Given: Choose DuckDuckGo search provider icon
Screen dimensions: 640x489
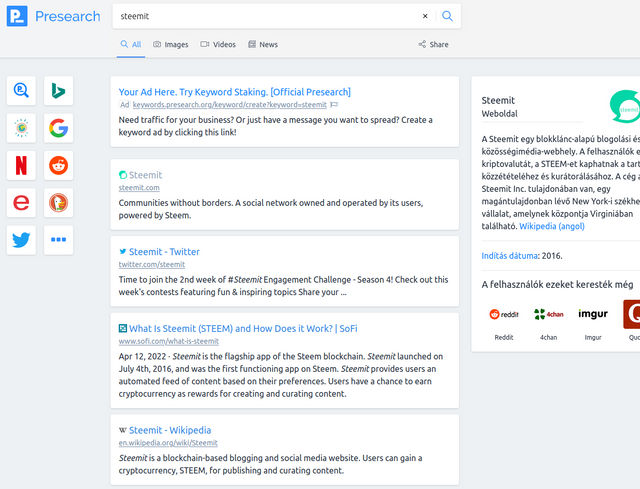Looking at the screenshot, I should pos(58,202).
